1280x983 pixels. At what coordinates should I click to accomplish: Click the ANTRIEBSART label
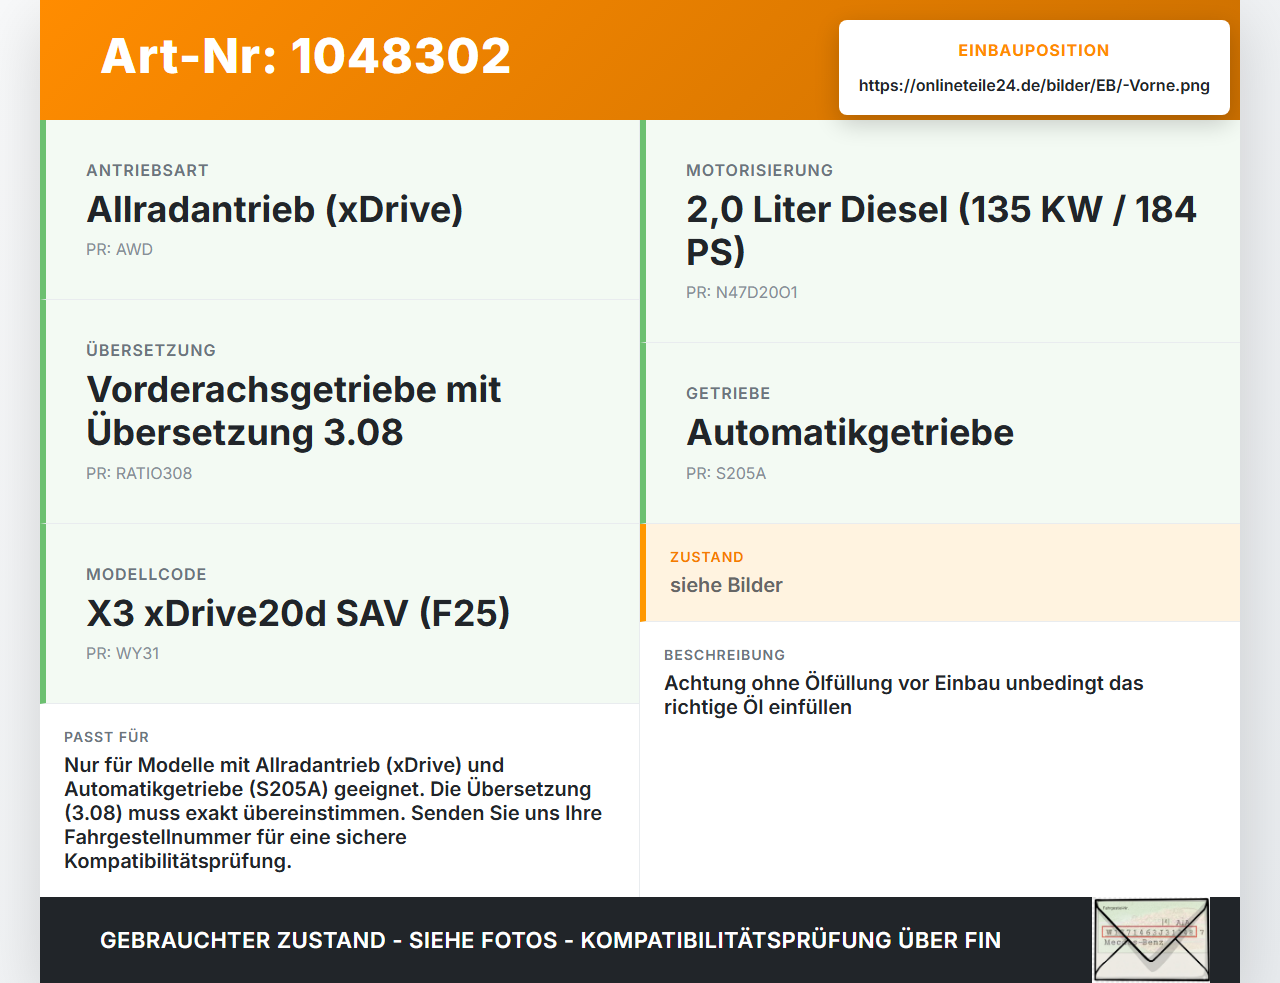[147, 170]
